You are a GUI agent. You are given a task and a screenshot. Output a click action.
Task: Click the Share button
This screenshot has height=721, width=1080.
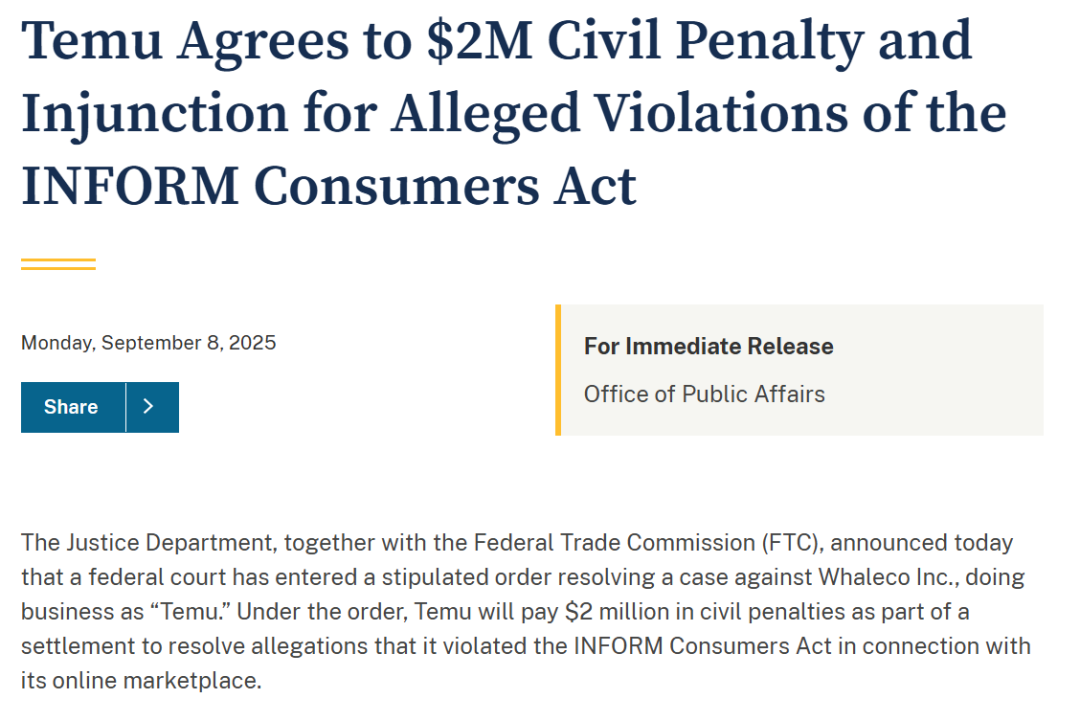(72, 407)
